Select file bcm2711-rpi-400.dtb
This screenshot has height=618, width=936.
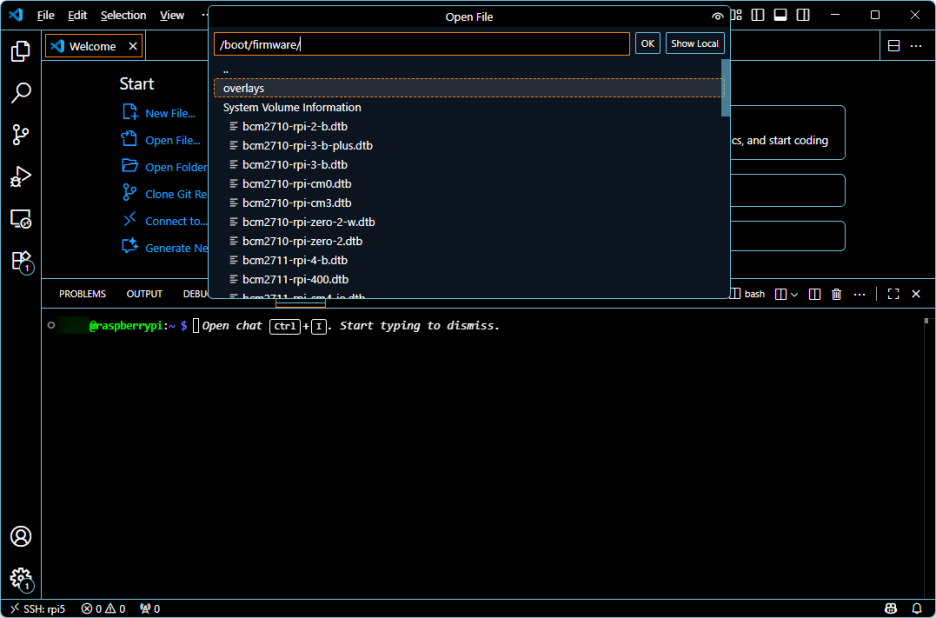(x=467, y=279)
